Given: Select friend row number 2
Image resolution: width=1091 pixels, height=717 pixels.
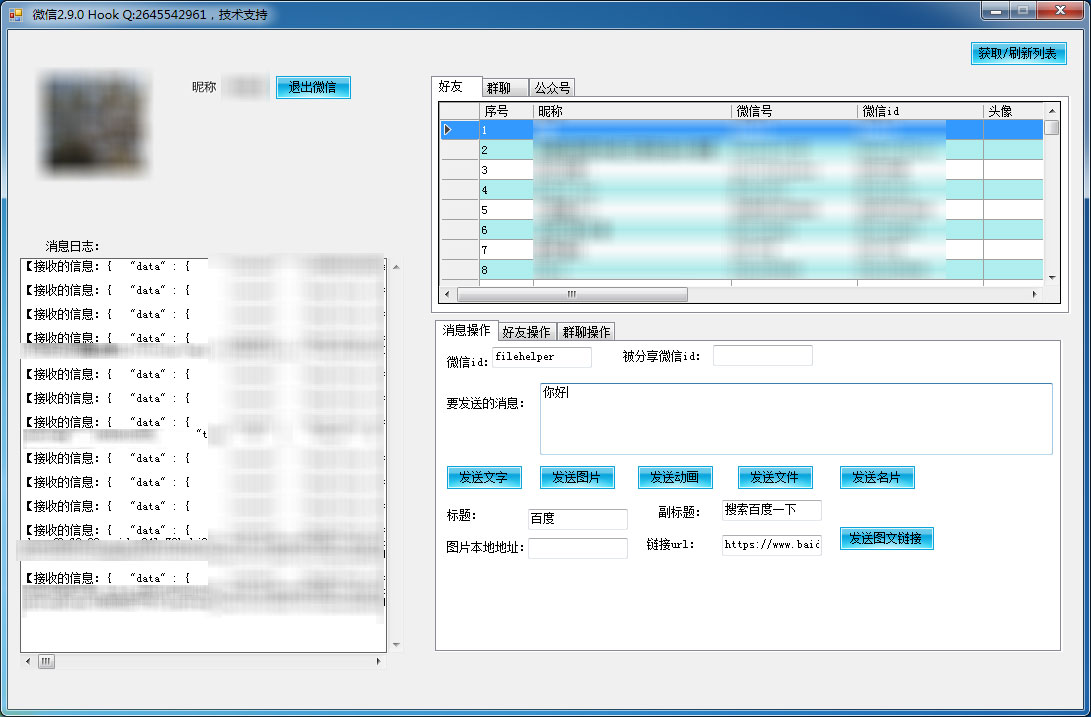Looking at the screenshot, I should (742, 150).
